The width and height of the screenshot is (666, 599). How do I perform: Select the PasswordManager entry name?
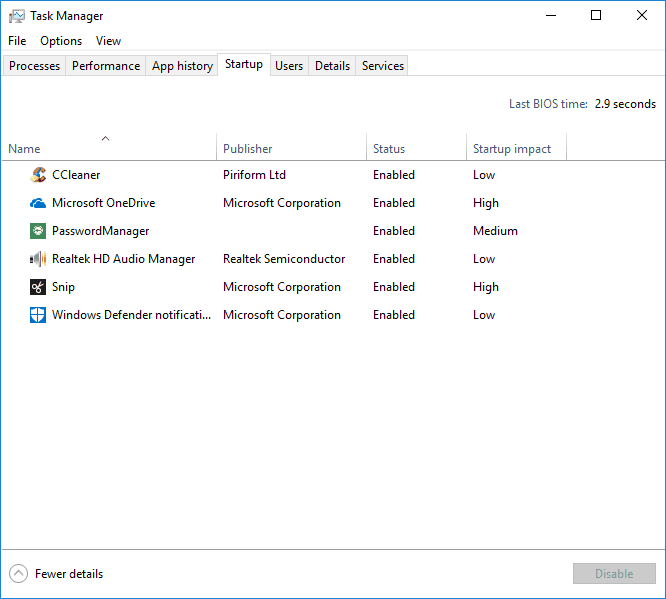click(100, 231)
